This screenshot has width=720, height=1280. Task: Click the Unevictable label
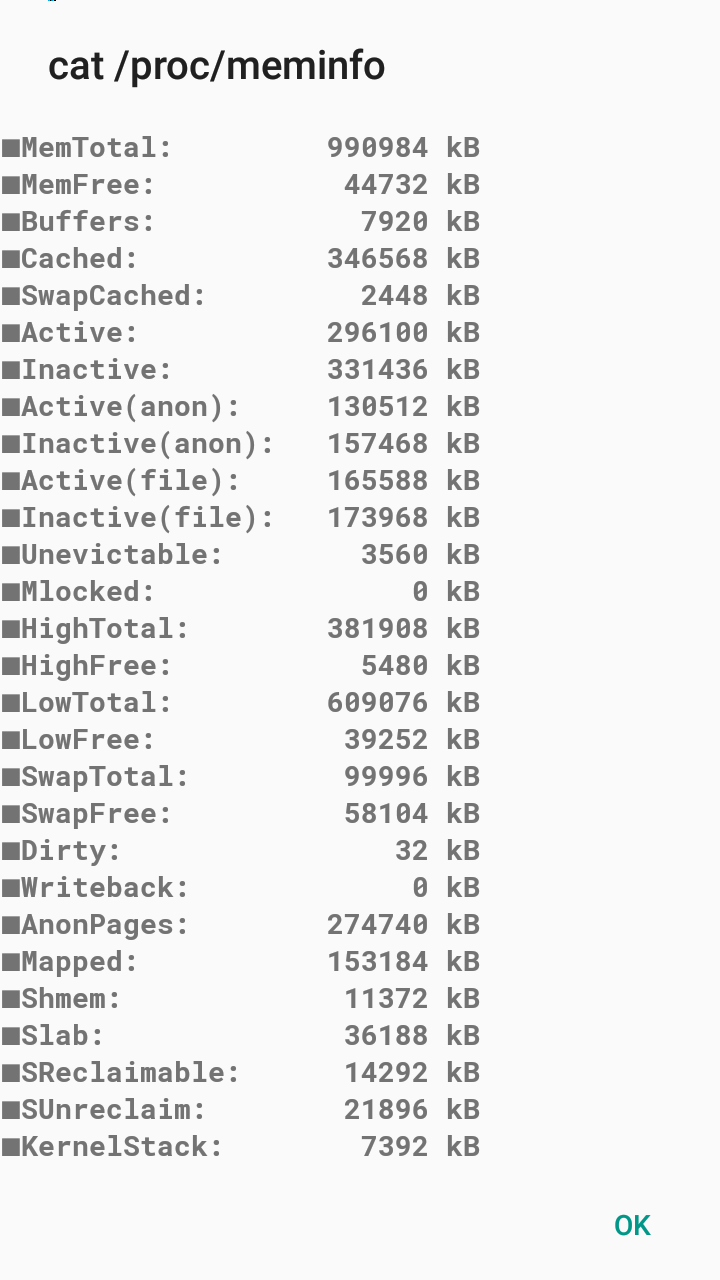122,555
